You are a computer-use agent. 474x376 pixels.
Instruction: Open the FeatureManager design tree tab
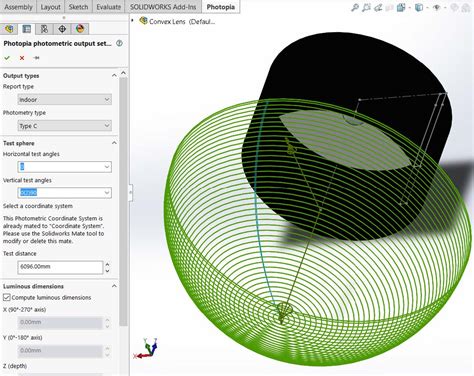[x=9, y=29]
